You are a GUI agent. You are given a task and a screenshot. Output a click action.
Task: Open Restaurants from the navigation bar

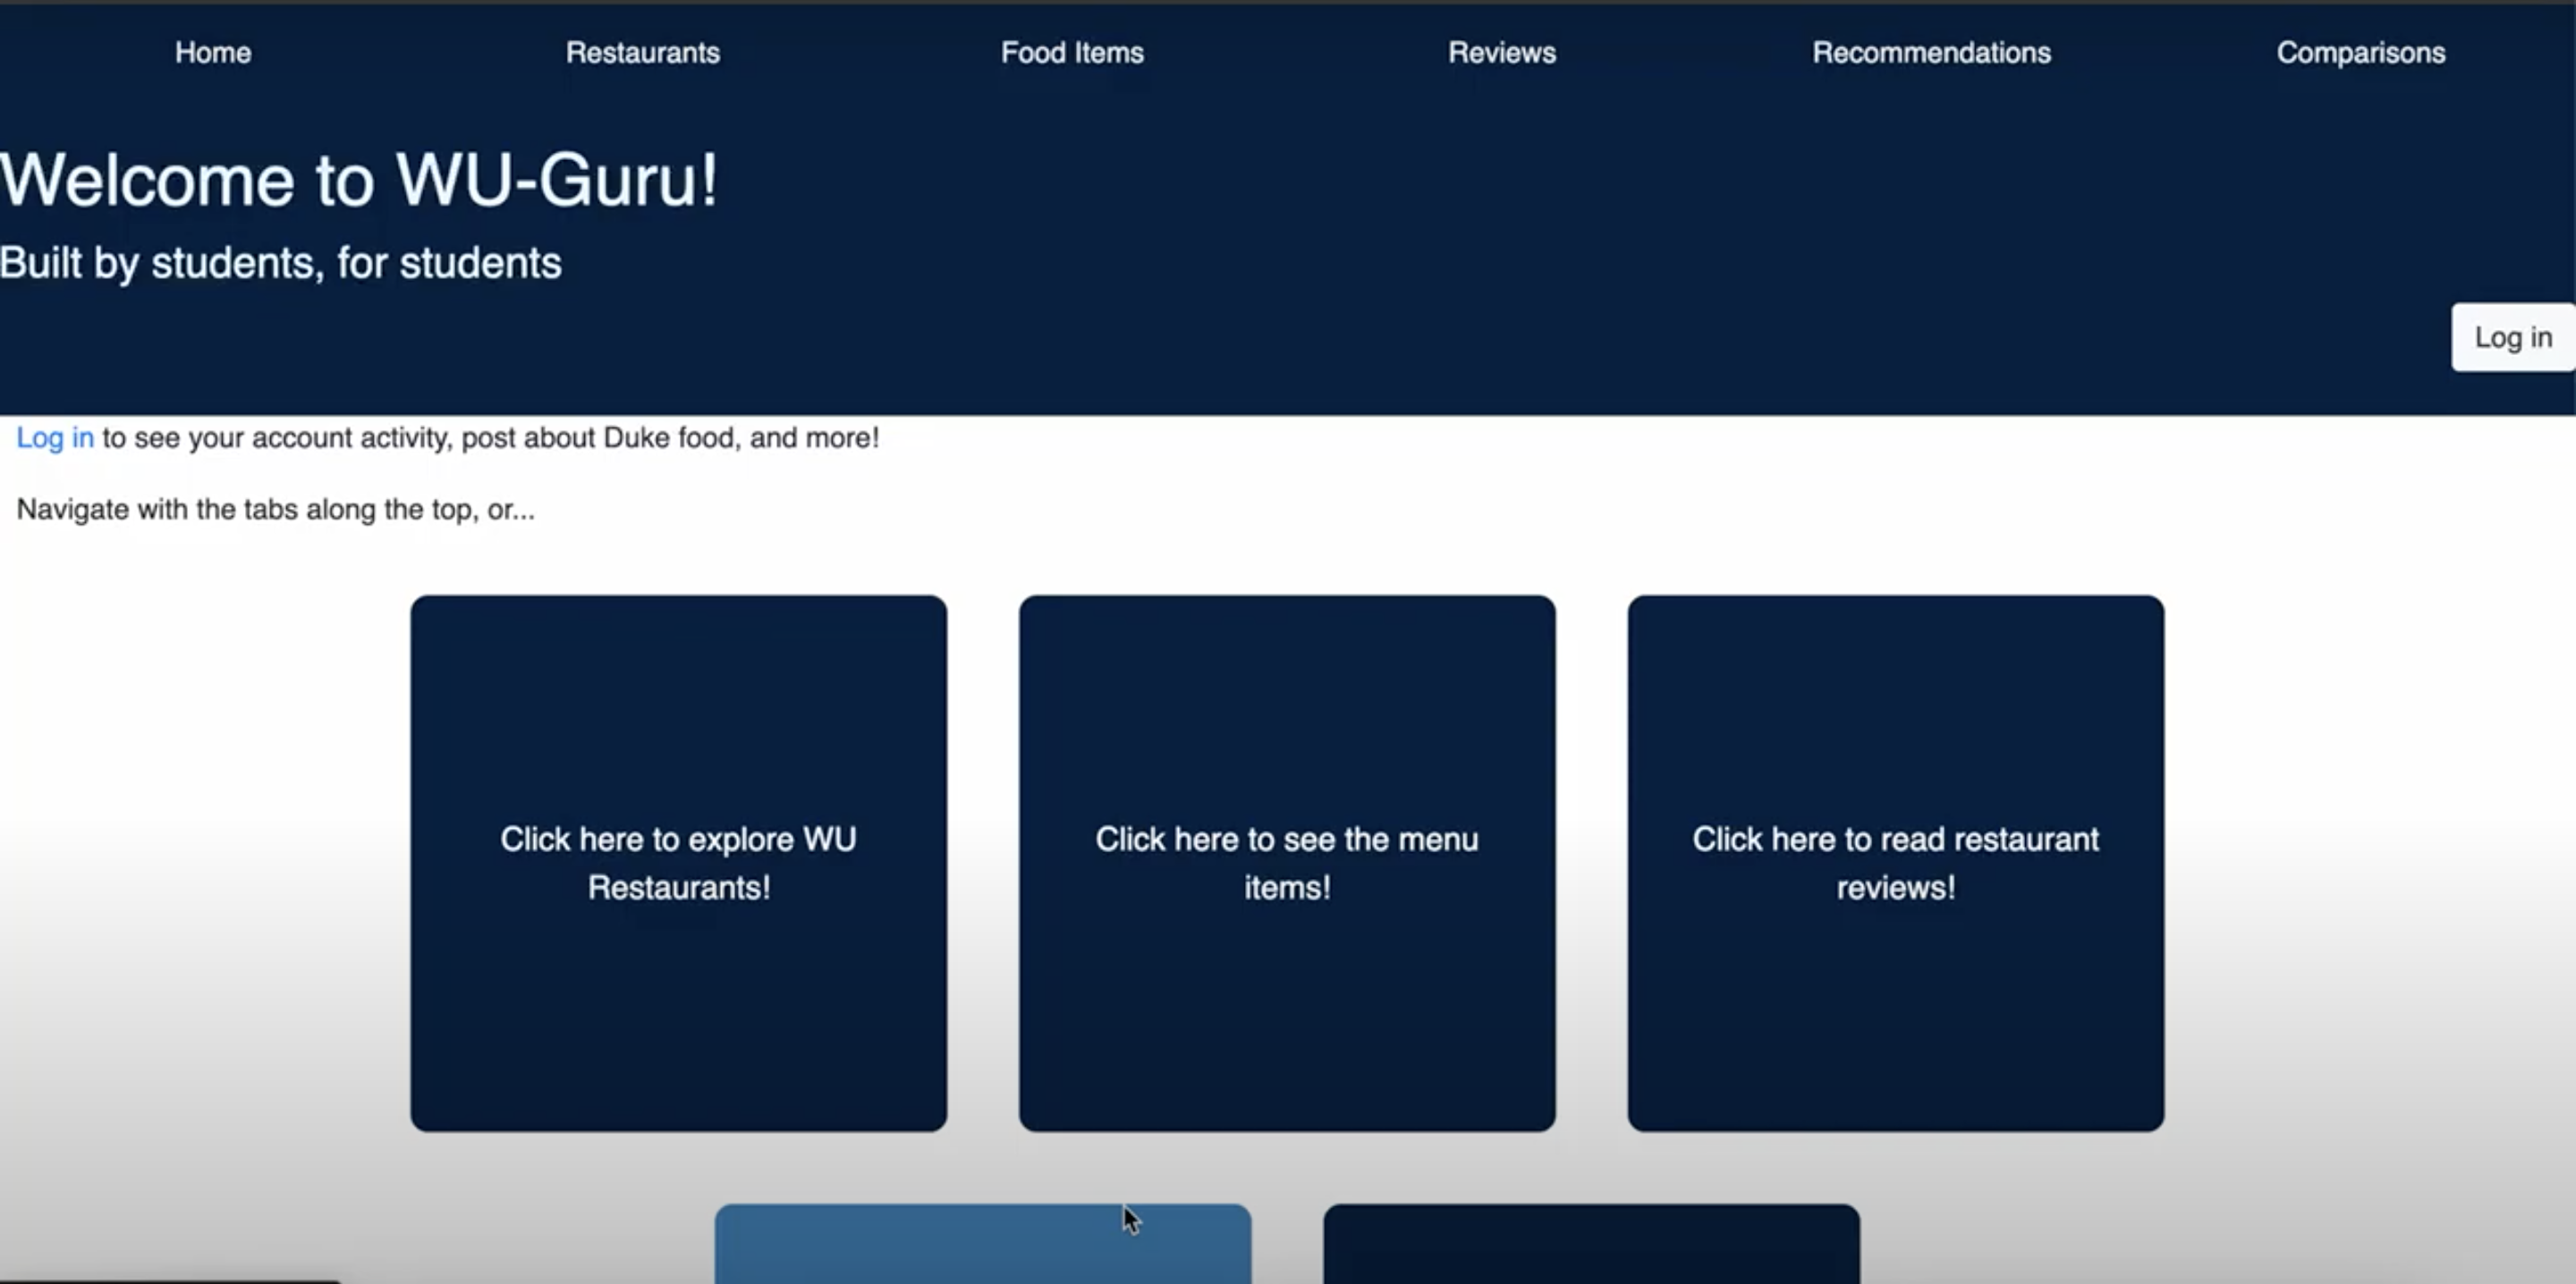643,52
